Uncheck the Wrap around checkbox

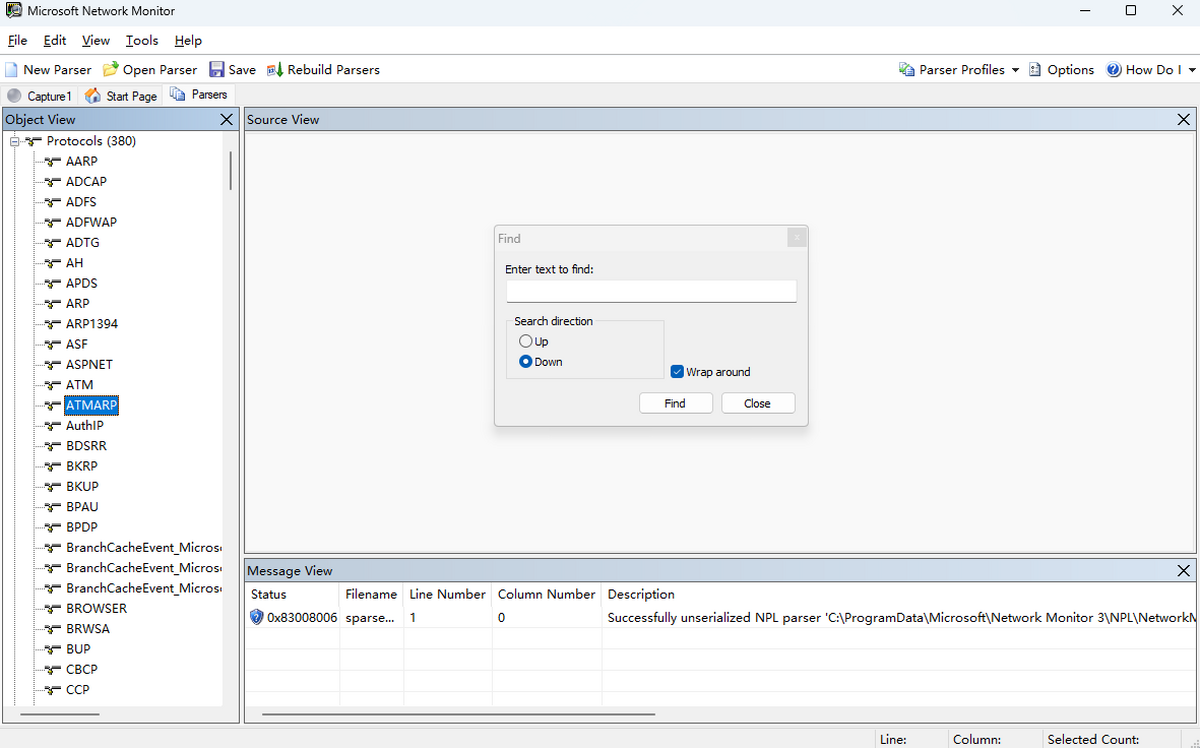677,372
